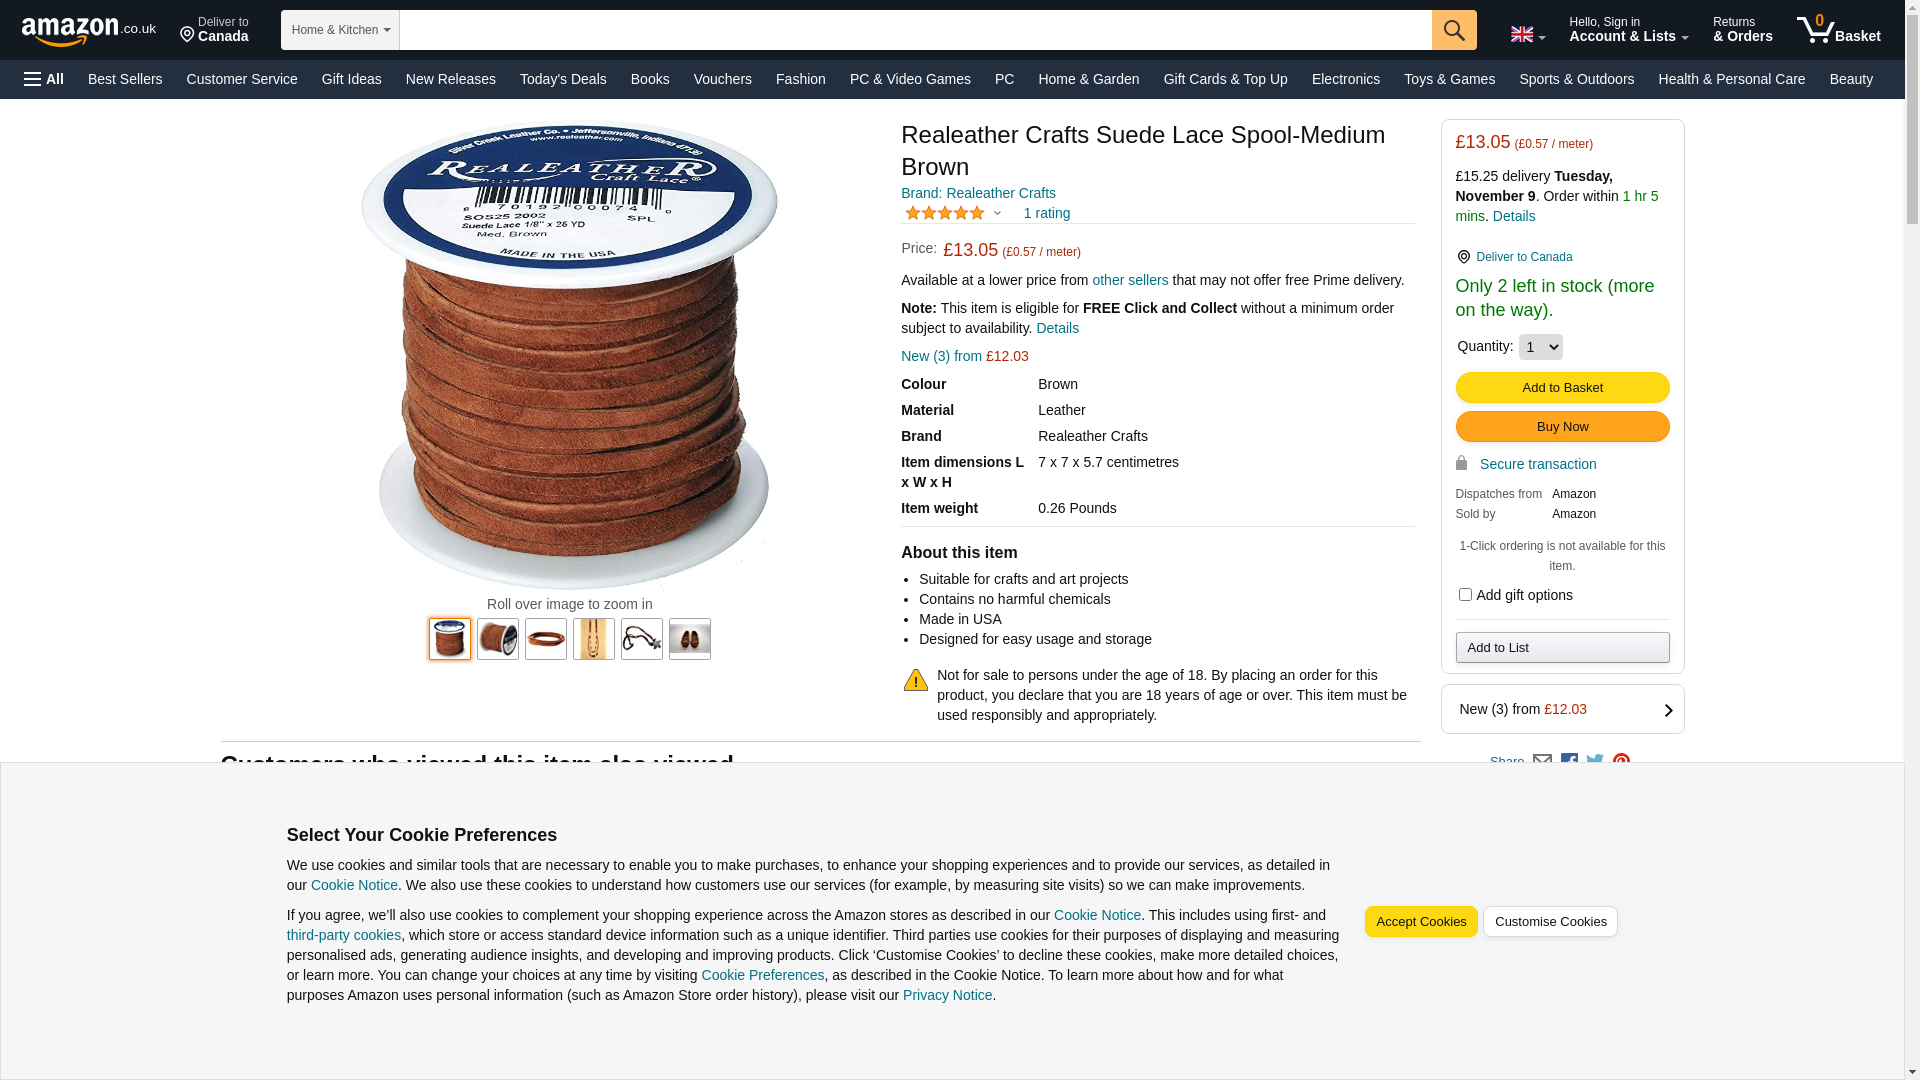Go to Best Sellers menu item
The image size is (1920, 1080).
click(125, 79)
